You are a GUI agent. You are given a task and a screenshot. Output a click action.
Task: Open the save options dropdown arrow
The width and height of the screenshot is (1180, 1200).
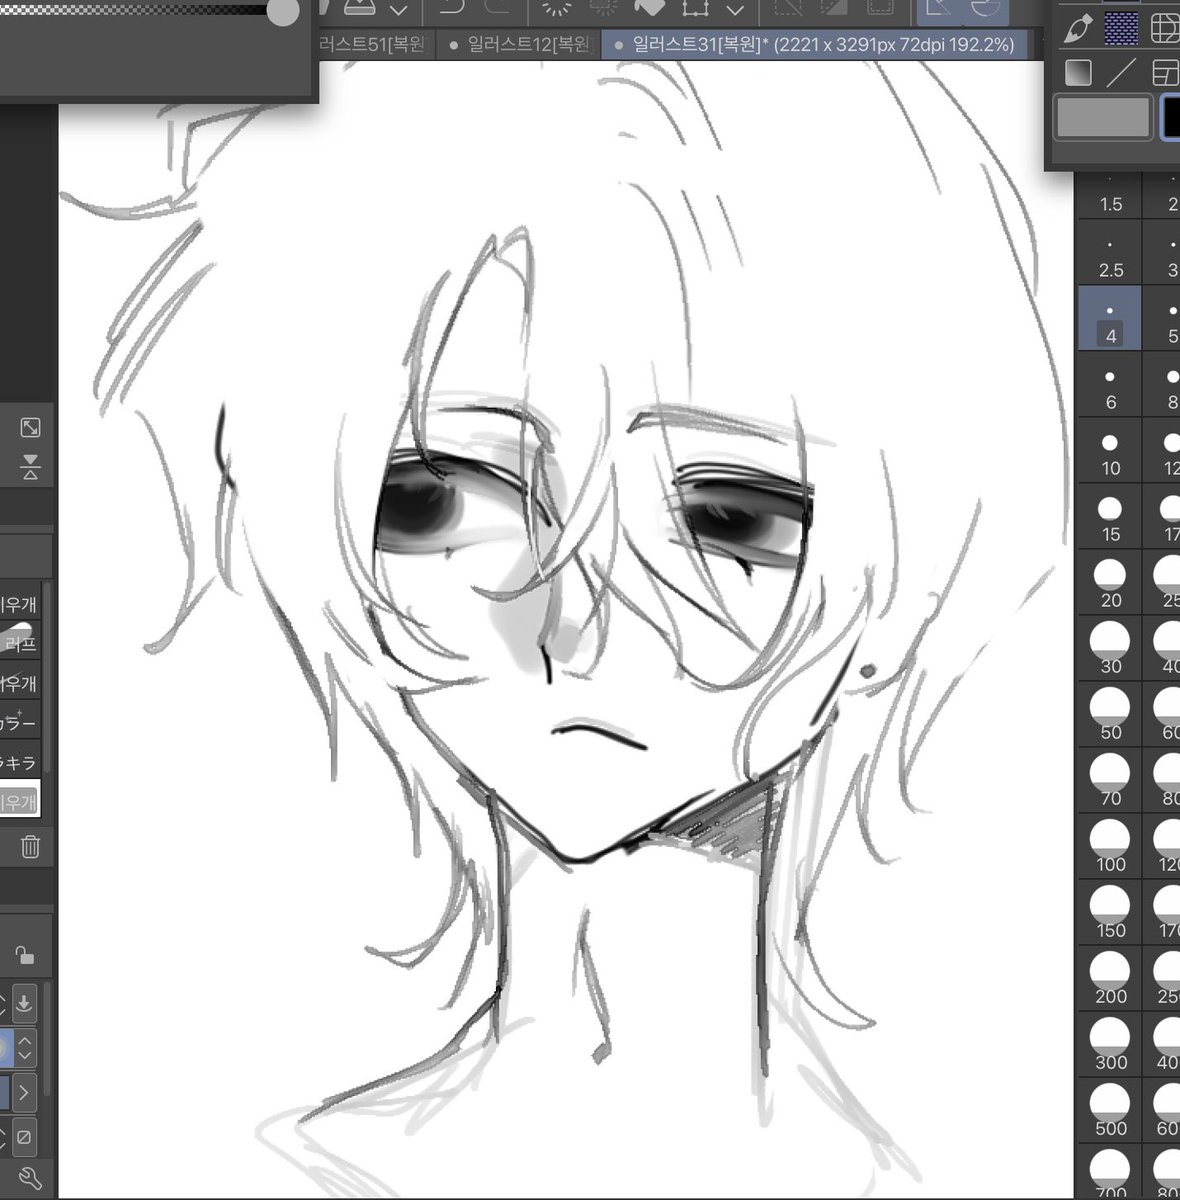[398, 10]
